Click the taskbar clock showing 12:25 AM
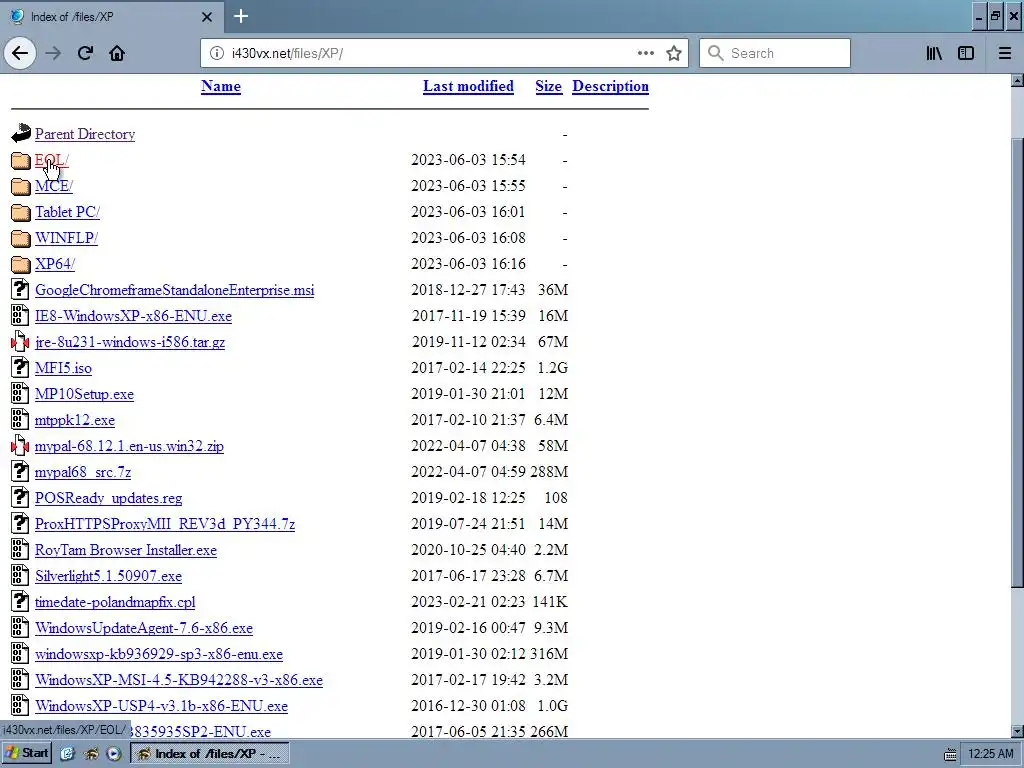This screenshot has width=1024, height=768. (991, 754)
